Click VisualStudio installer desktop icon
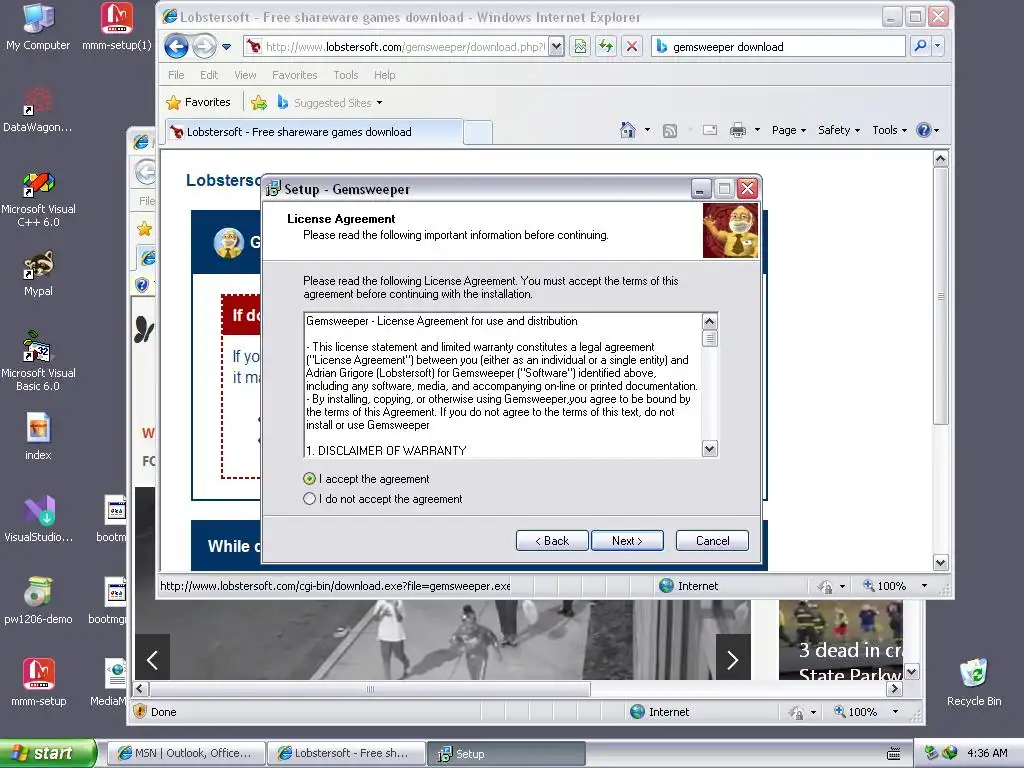Image resolution: width=1024 pixels, height=768 pixels. pyautogui.click(x=39, y=519)
